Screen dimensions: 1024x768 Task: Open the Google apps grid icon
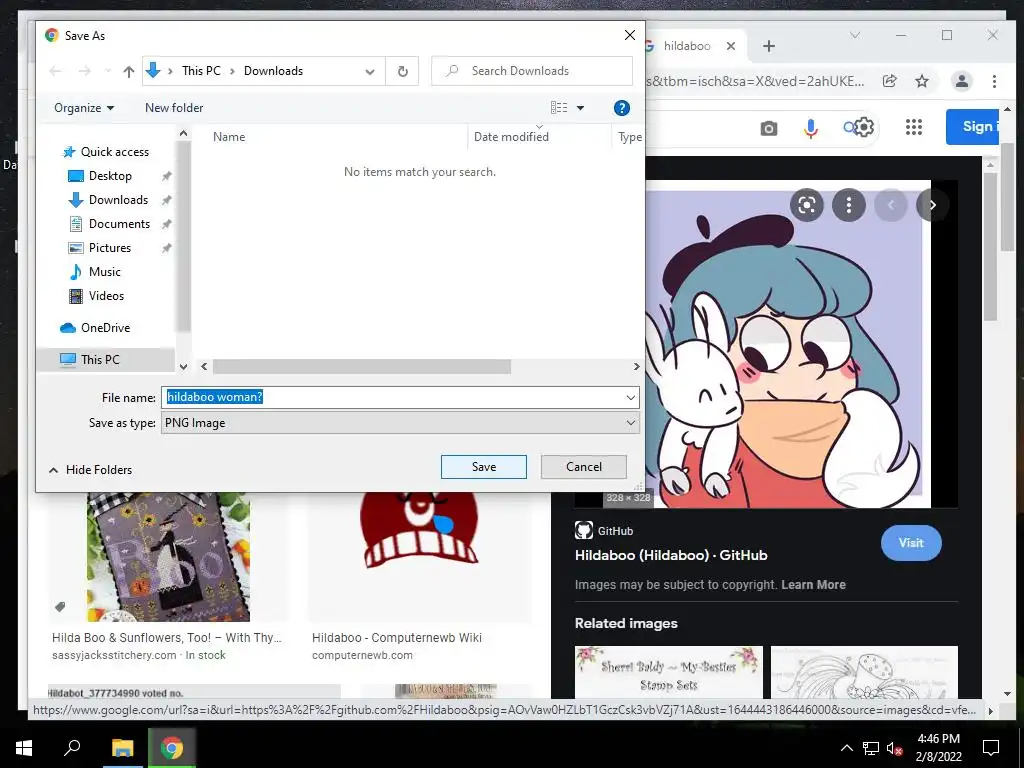point(914,127)
